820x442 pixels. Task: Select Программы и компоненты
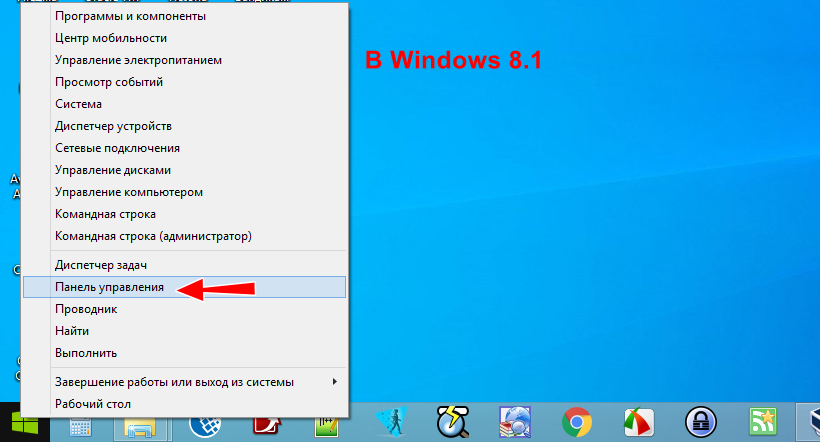(x=184, y=16)
